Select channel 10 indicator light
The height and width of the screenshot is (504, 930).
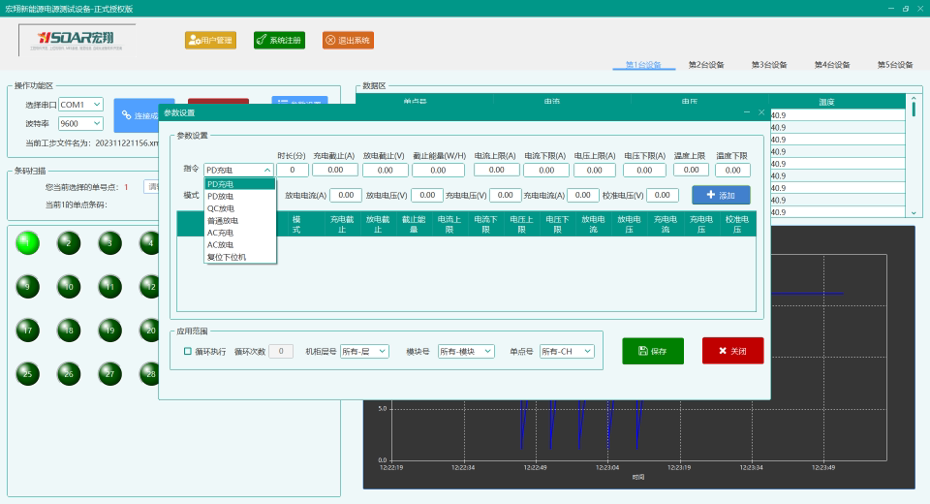[69, 287]
